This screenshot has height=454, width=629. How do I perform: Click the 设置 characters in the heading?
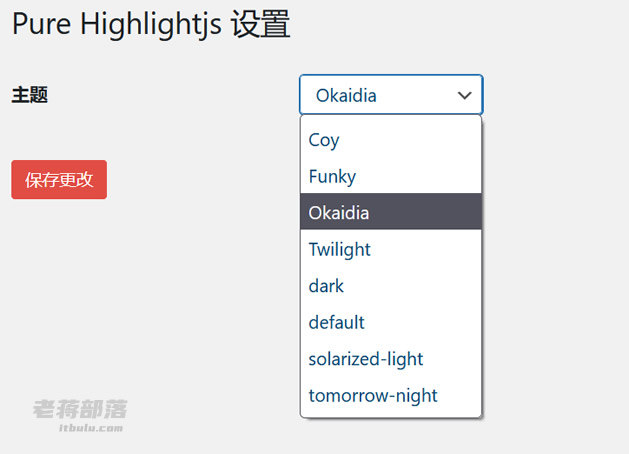click(x=260, y=24)
